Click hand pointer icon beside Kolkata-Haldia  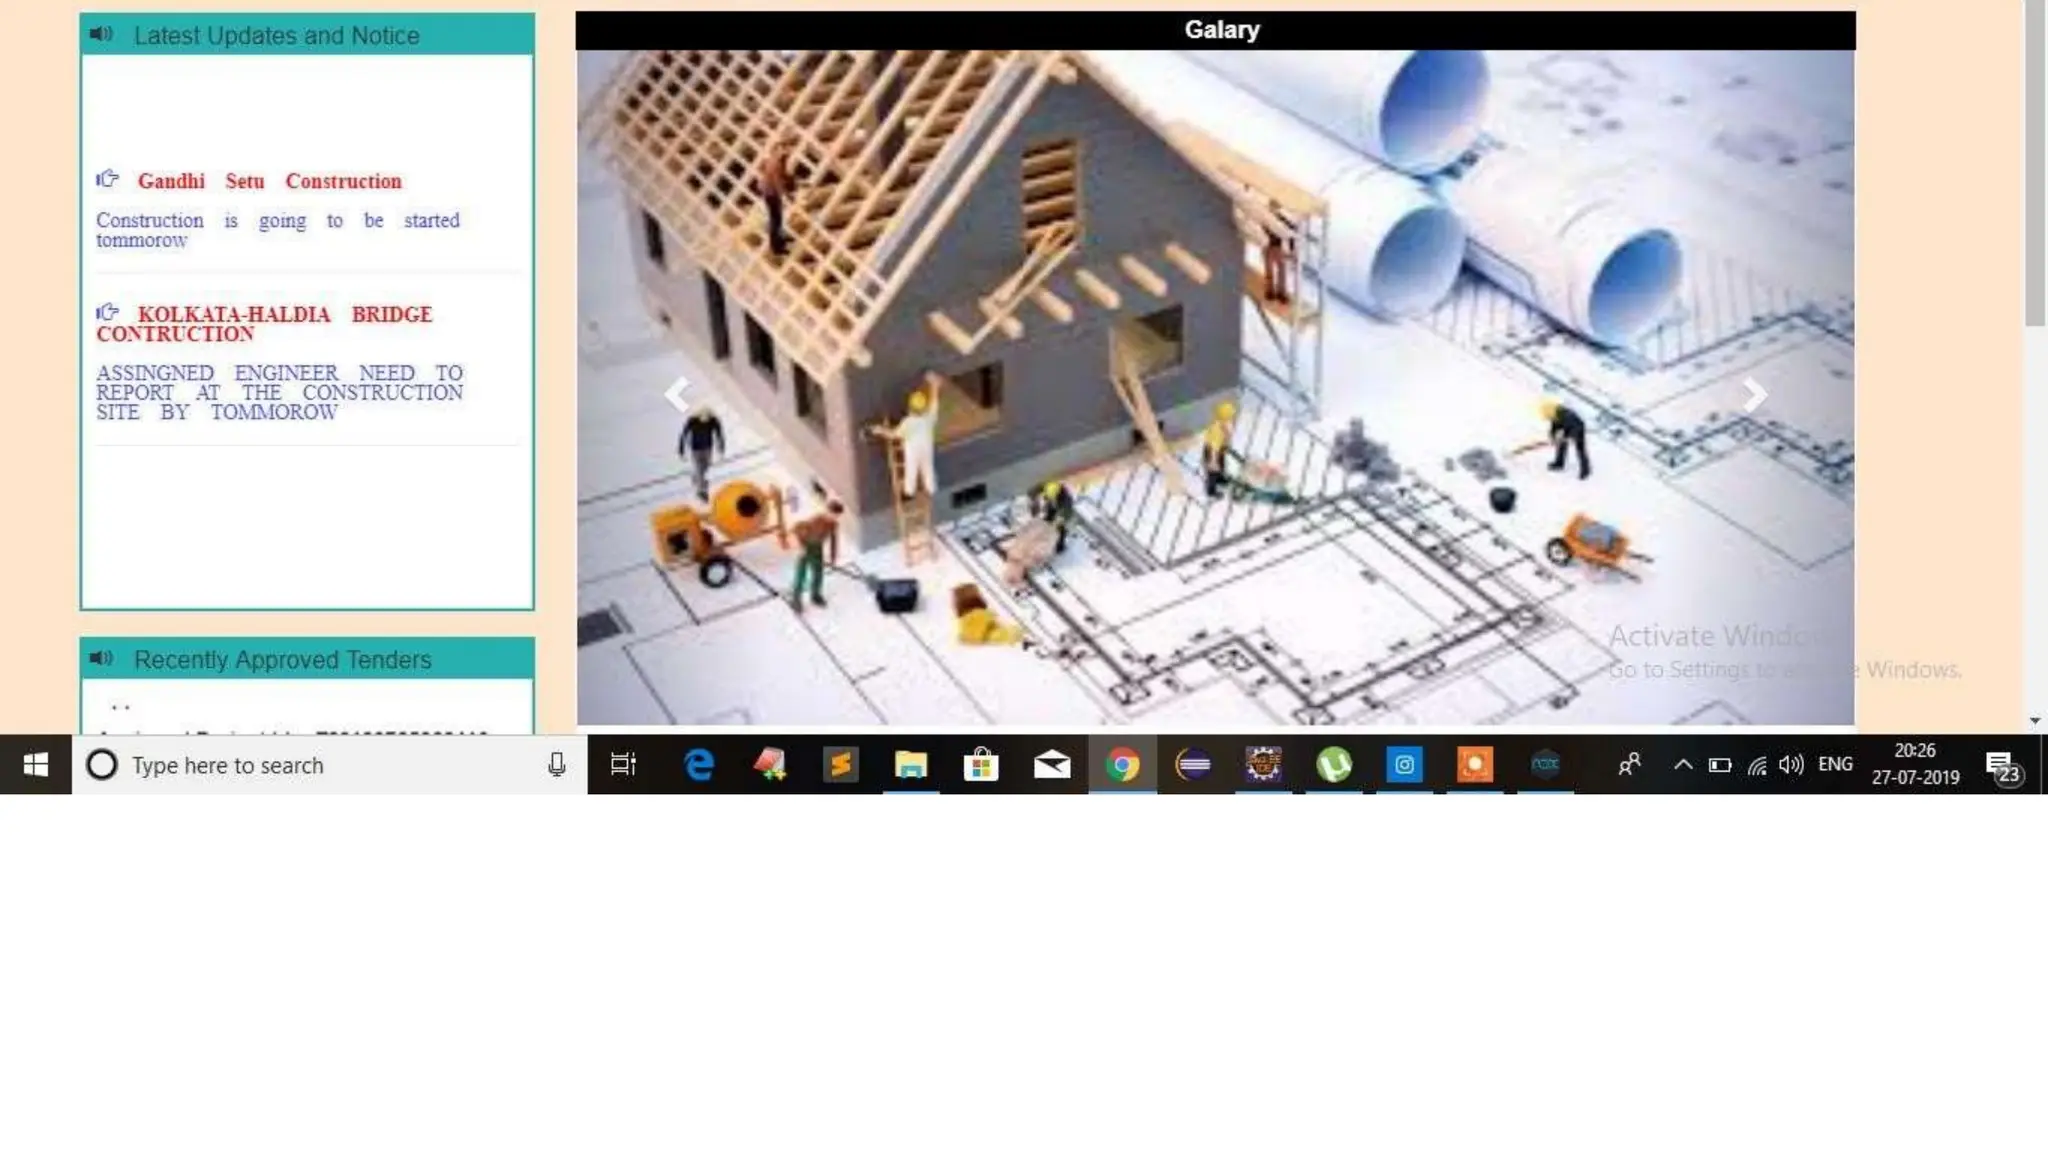(107, 312)
